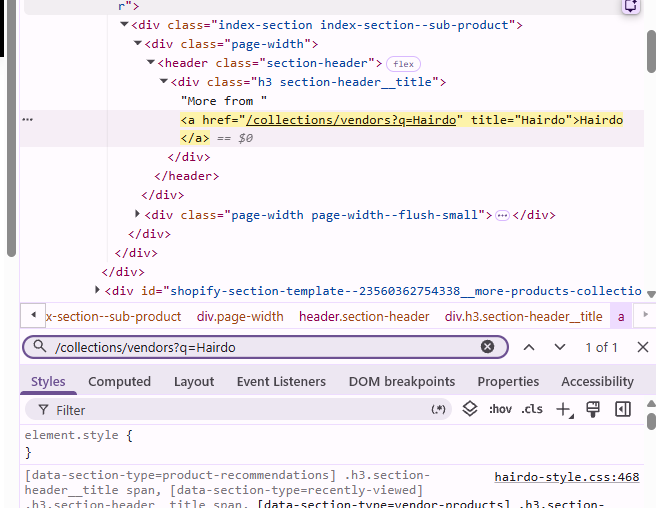This screenshot has height=508, width=656.
Task: Toggle CSS layers view icon
Action: pos(470,409)
